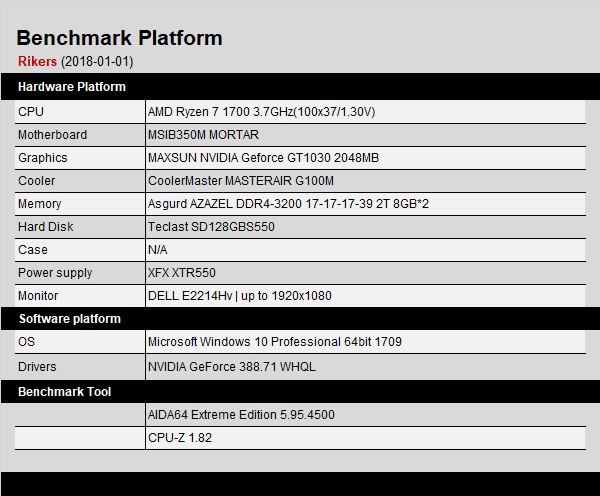Click the MAXSUN NVIDIA Geforce GT1030 entry

coord(263,158)
